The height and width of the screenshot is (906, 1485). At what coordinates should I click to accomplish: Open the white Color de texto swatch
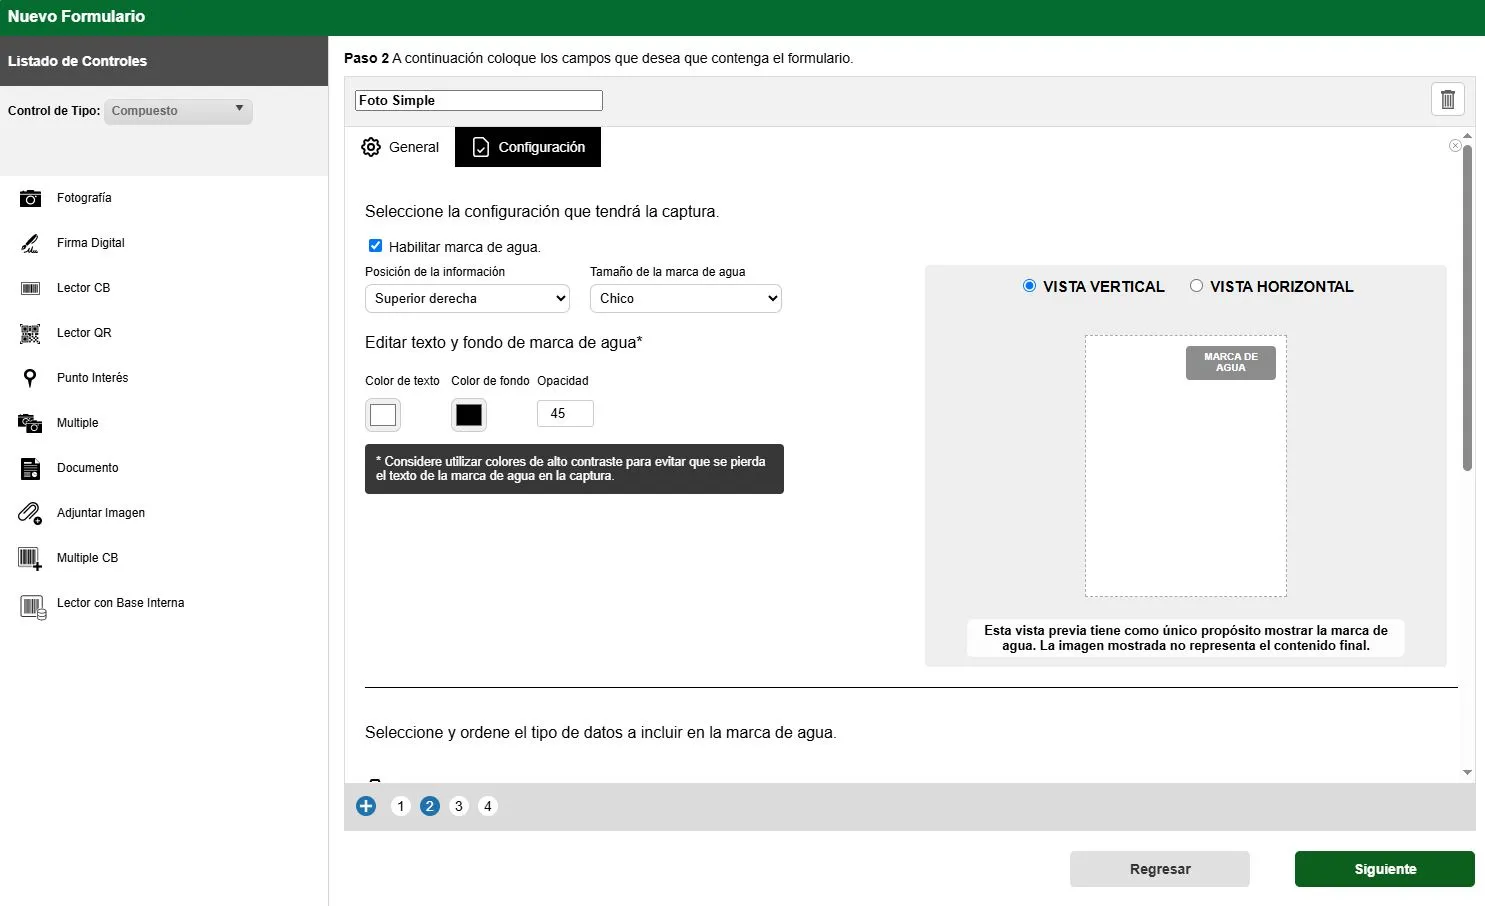[383, 415]
